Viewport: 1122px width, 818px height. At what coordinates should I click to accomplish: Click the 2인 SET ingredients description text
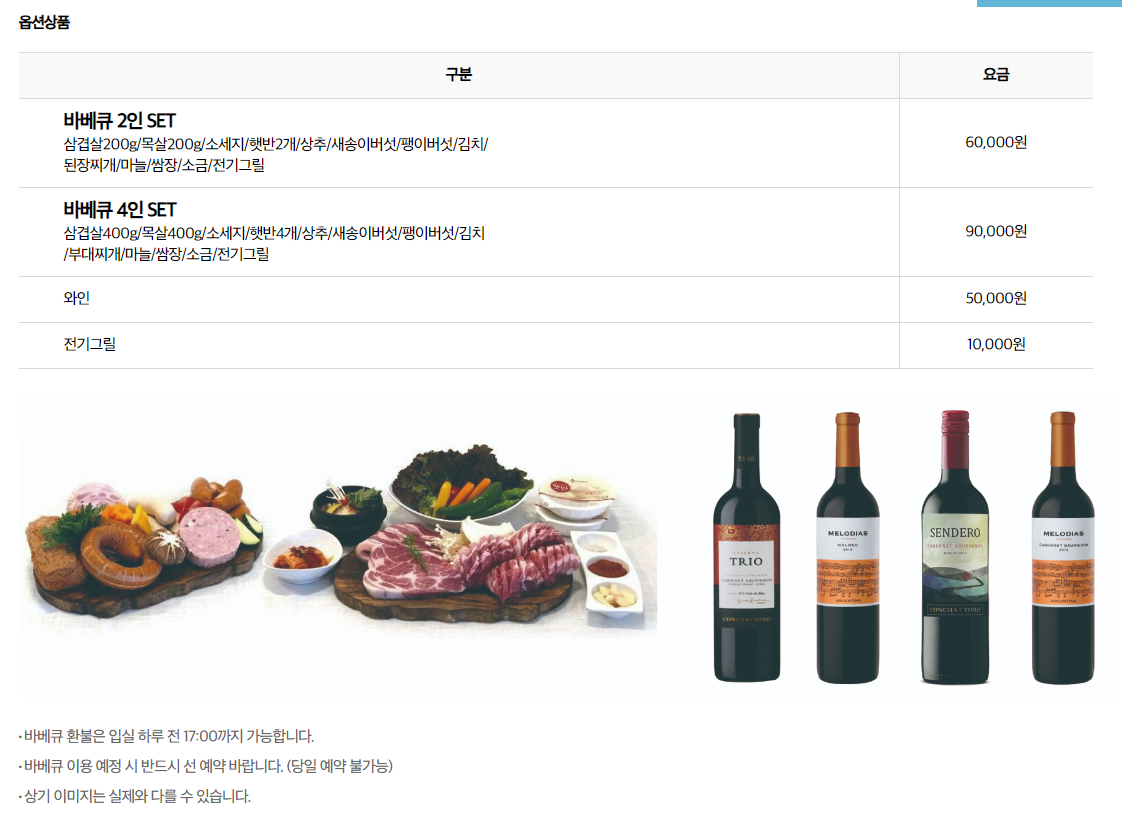coord(275,155)
